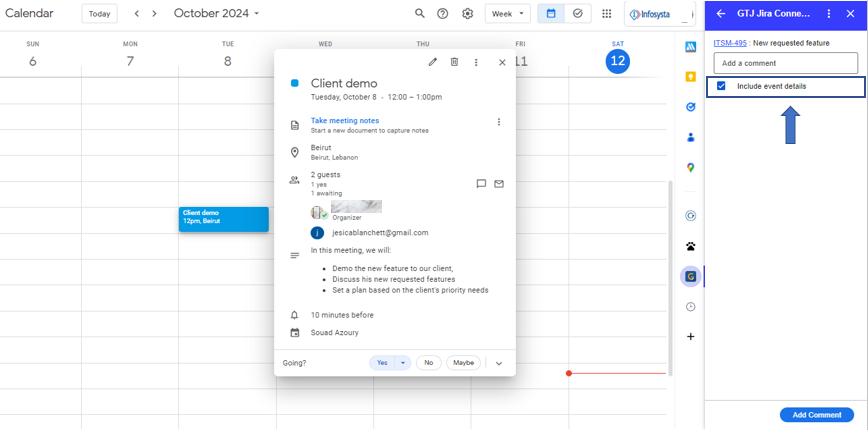Click the edit event pencil icon
Image resolution: width=868 pixels, height=430 pixels.
pos(433,62)
